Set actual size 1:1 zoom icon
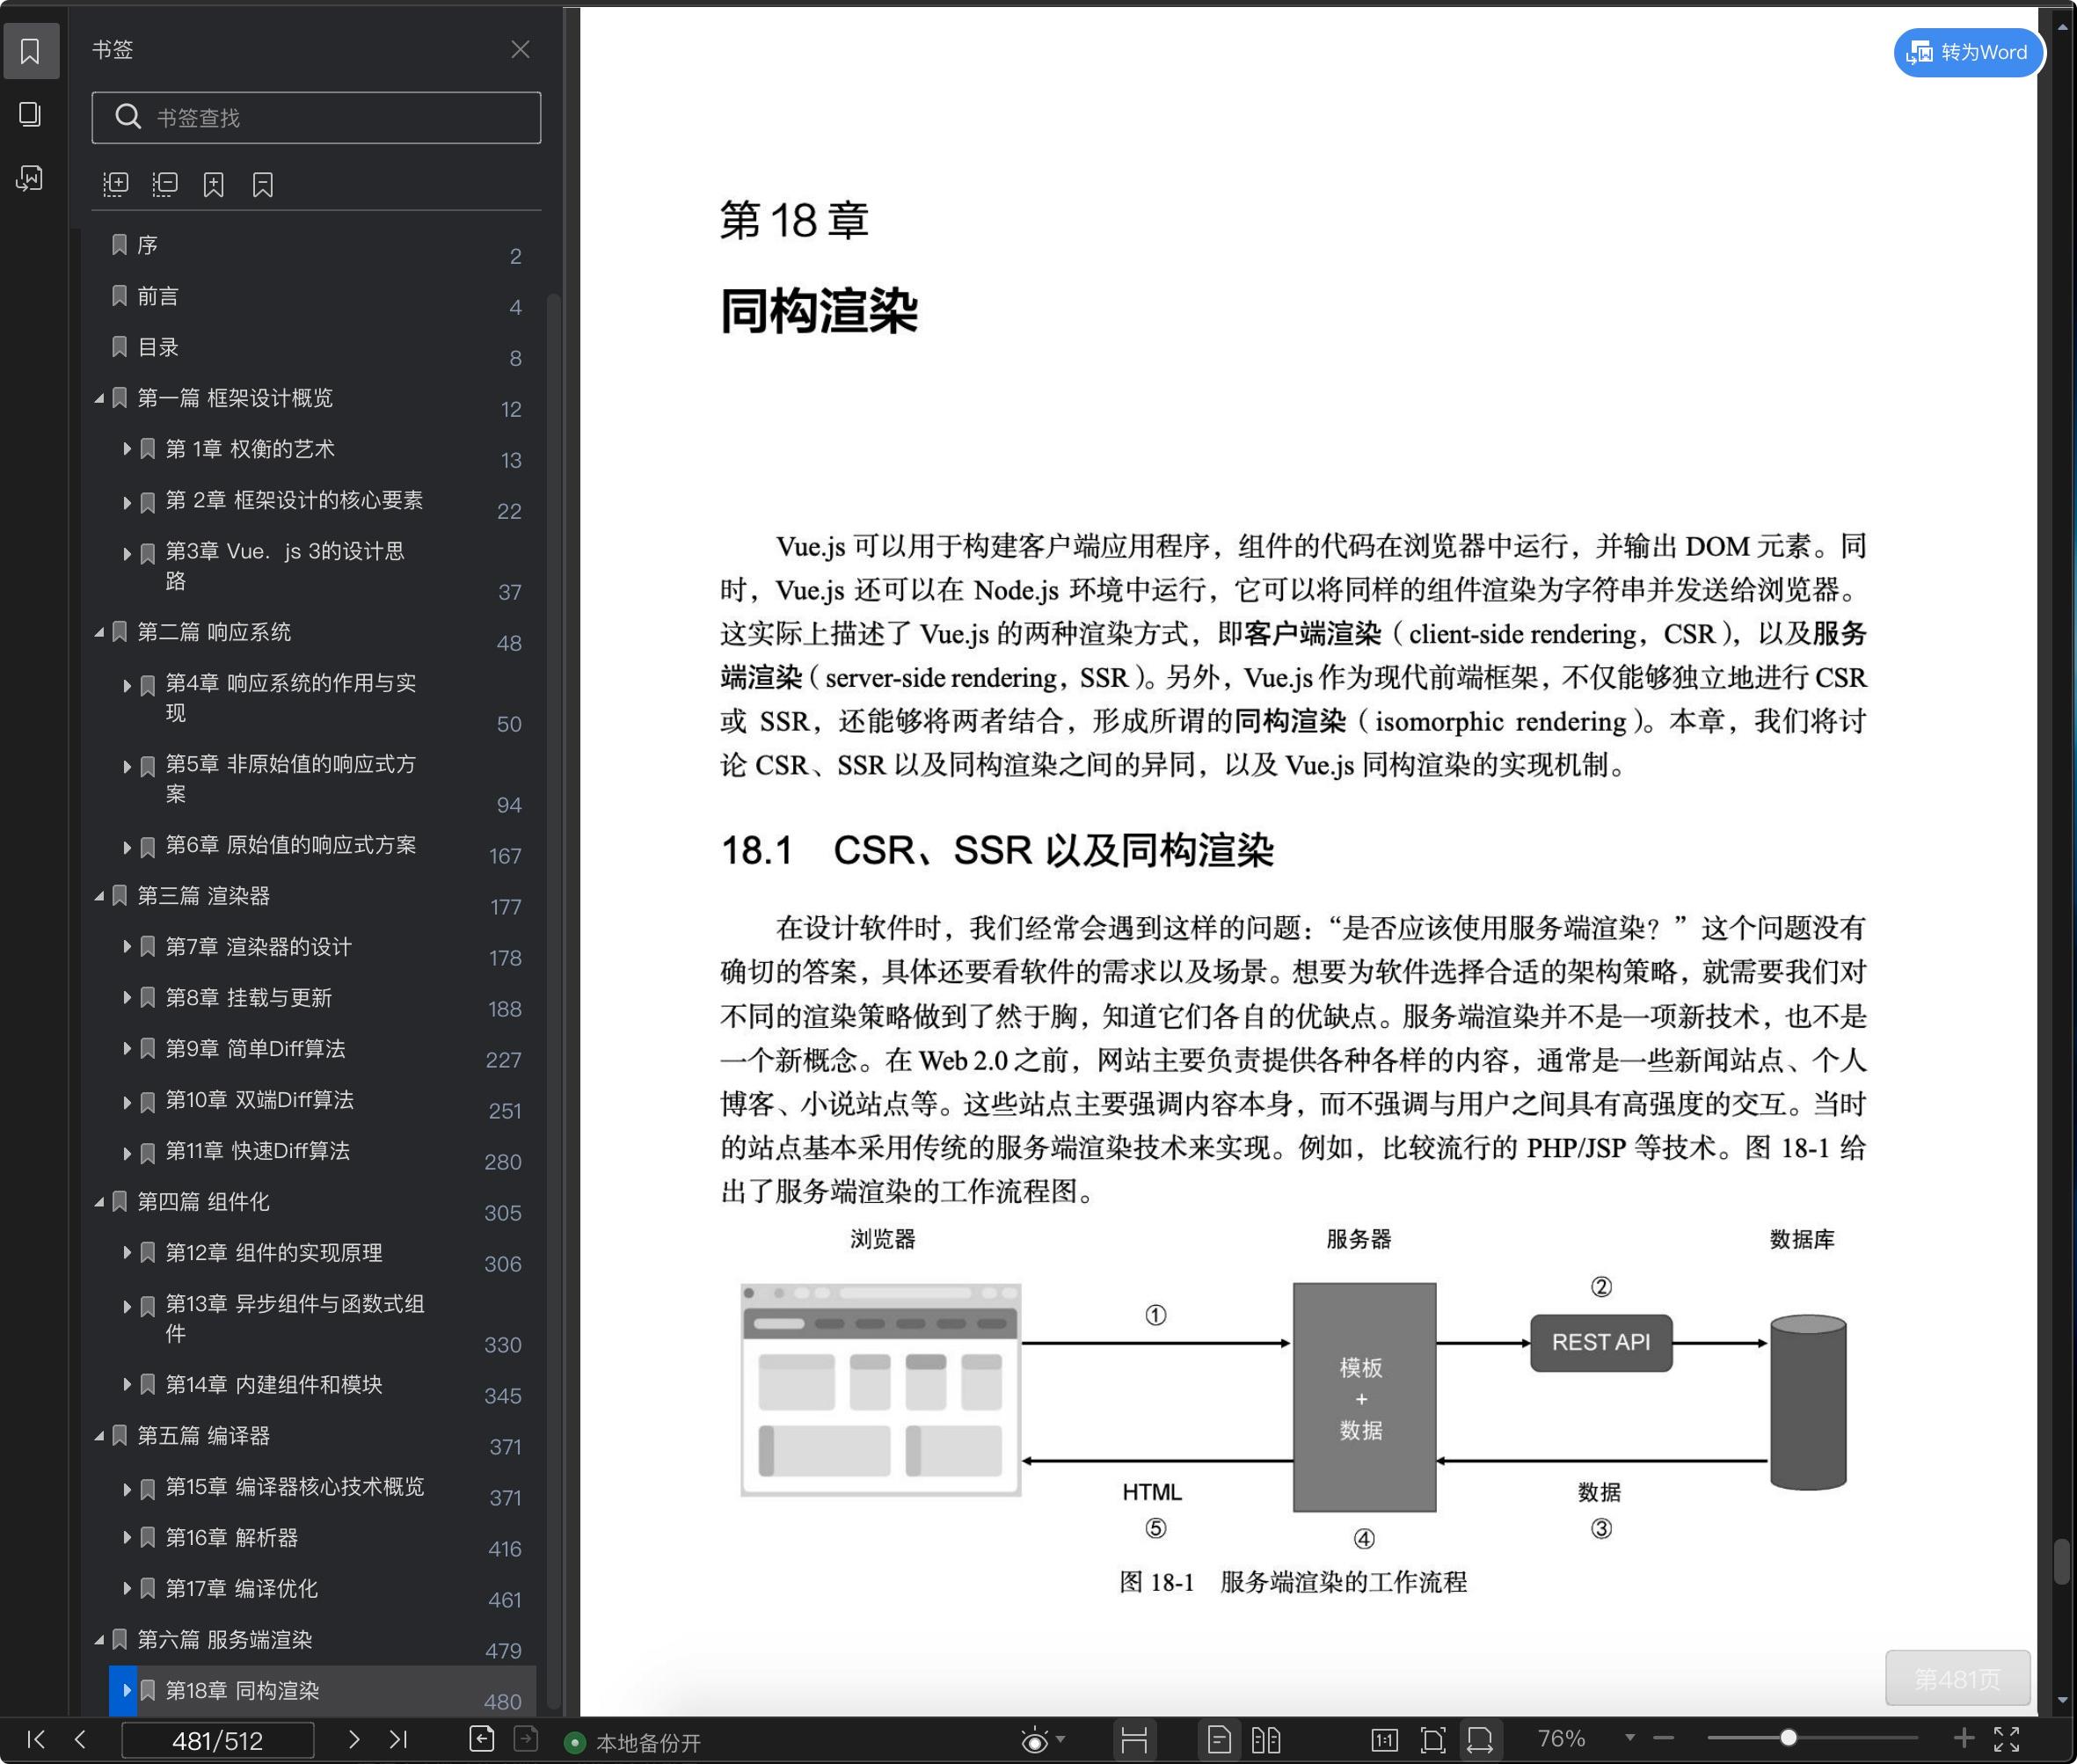2077x1764 pixels. coord(1384,1740)
